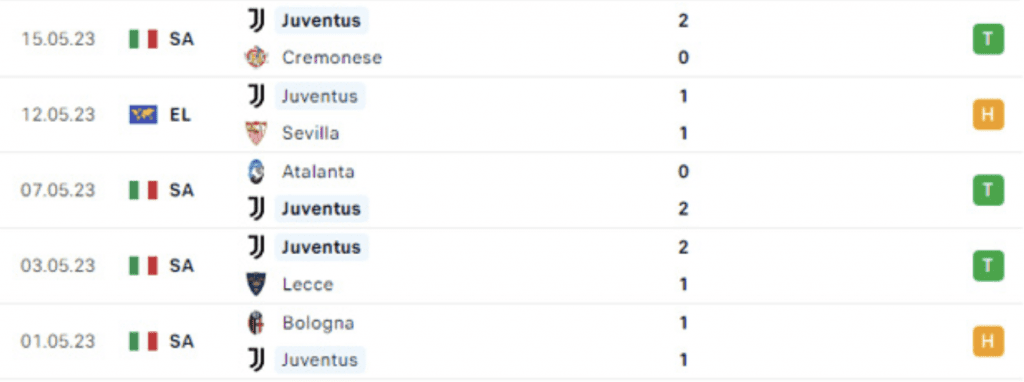Select the EL competition label
The height and width of the screenshot is (382, 1024).
click(180, 115)
